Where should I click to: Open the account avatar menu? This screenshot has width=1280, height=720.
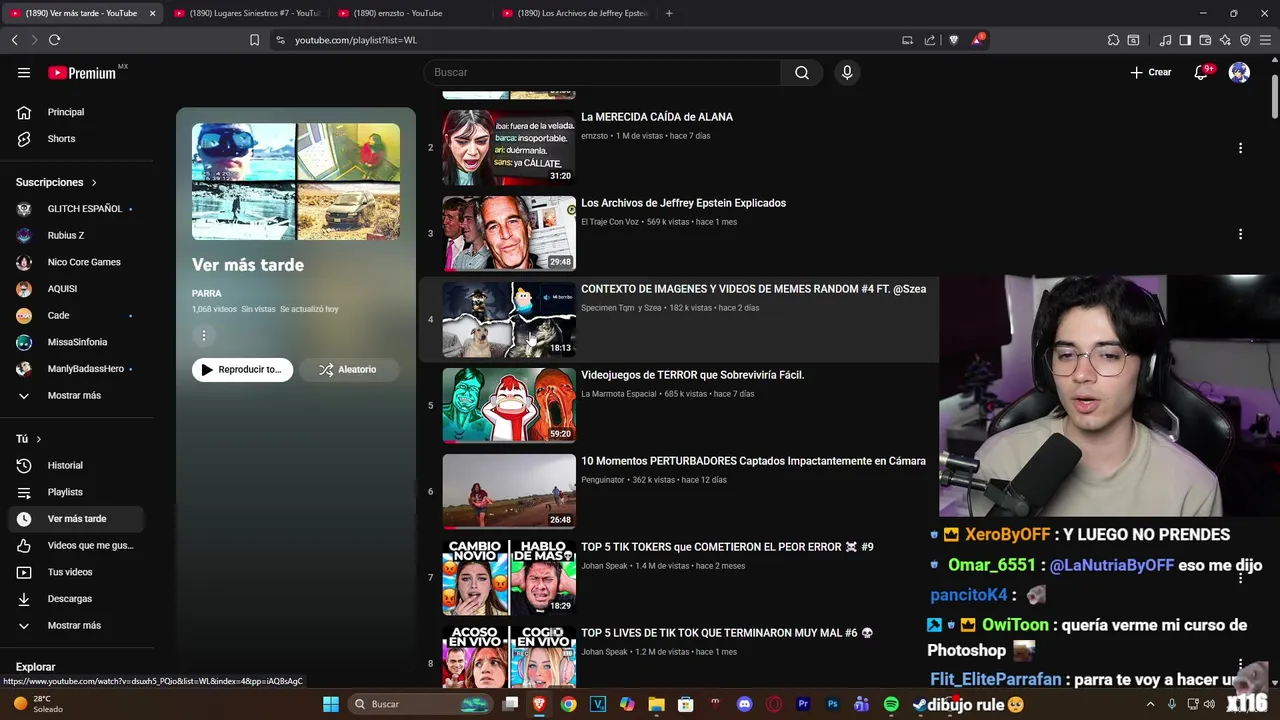tap(1239, 72)
